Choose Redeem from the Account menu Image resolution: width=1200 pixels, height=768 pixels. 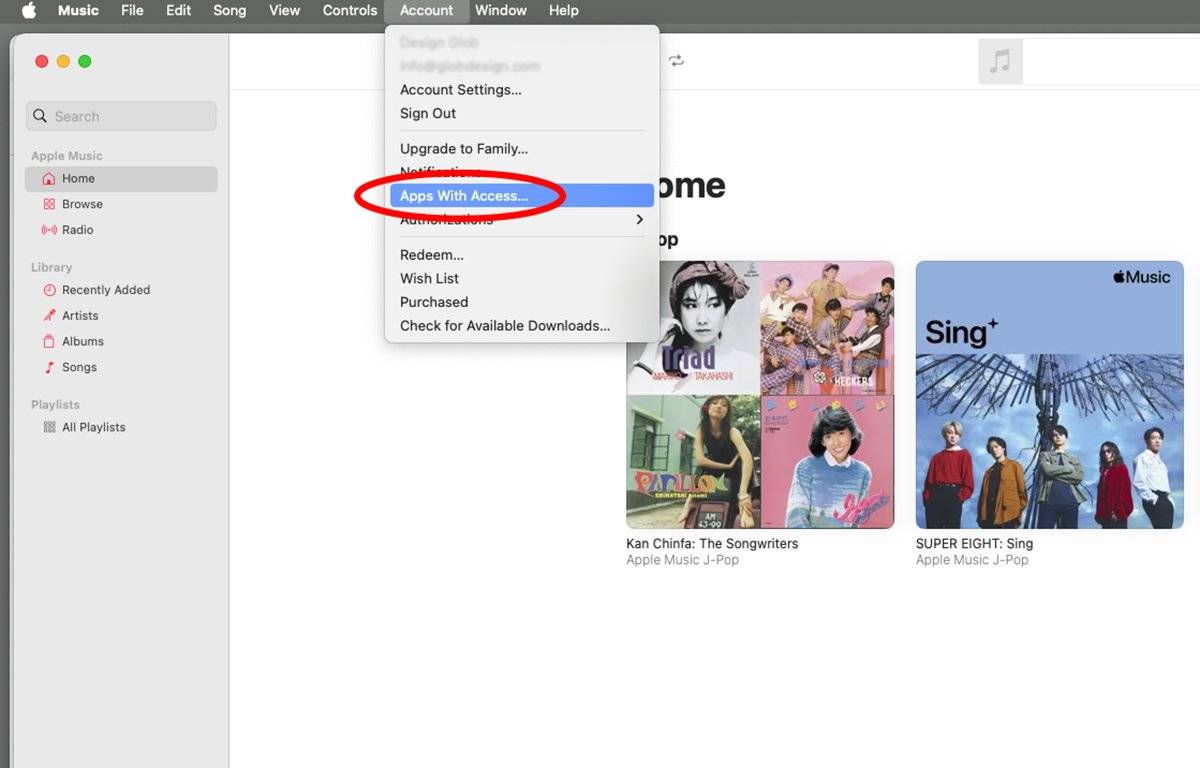(x=432, y=254)
